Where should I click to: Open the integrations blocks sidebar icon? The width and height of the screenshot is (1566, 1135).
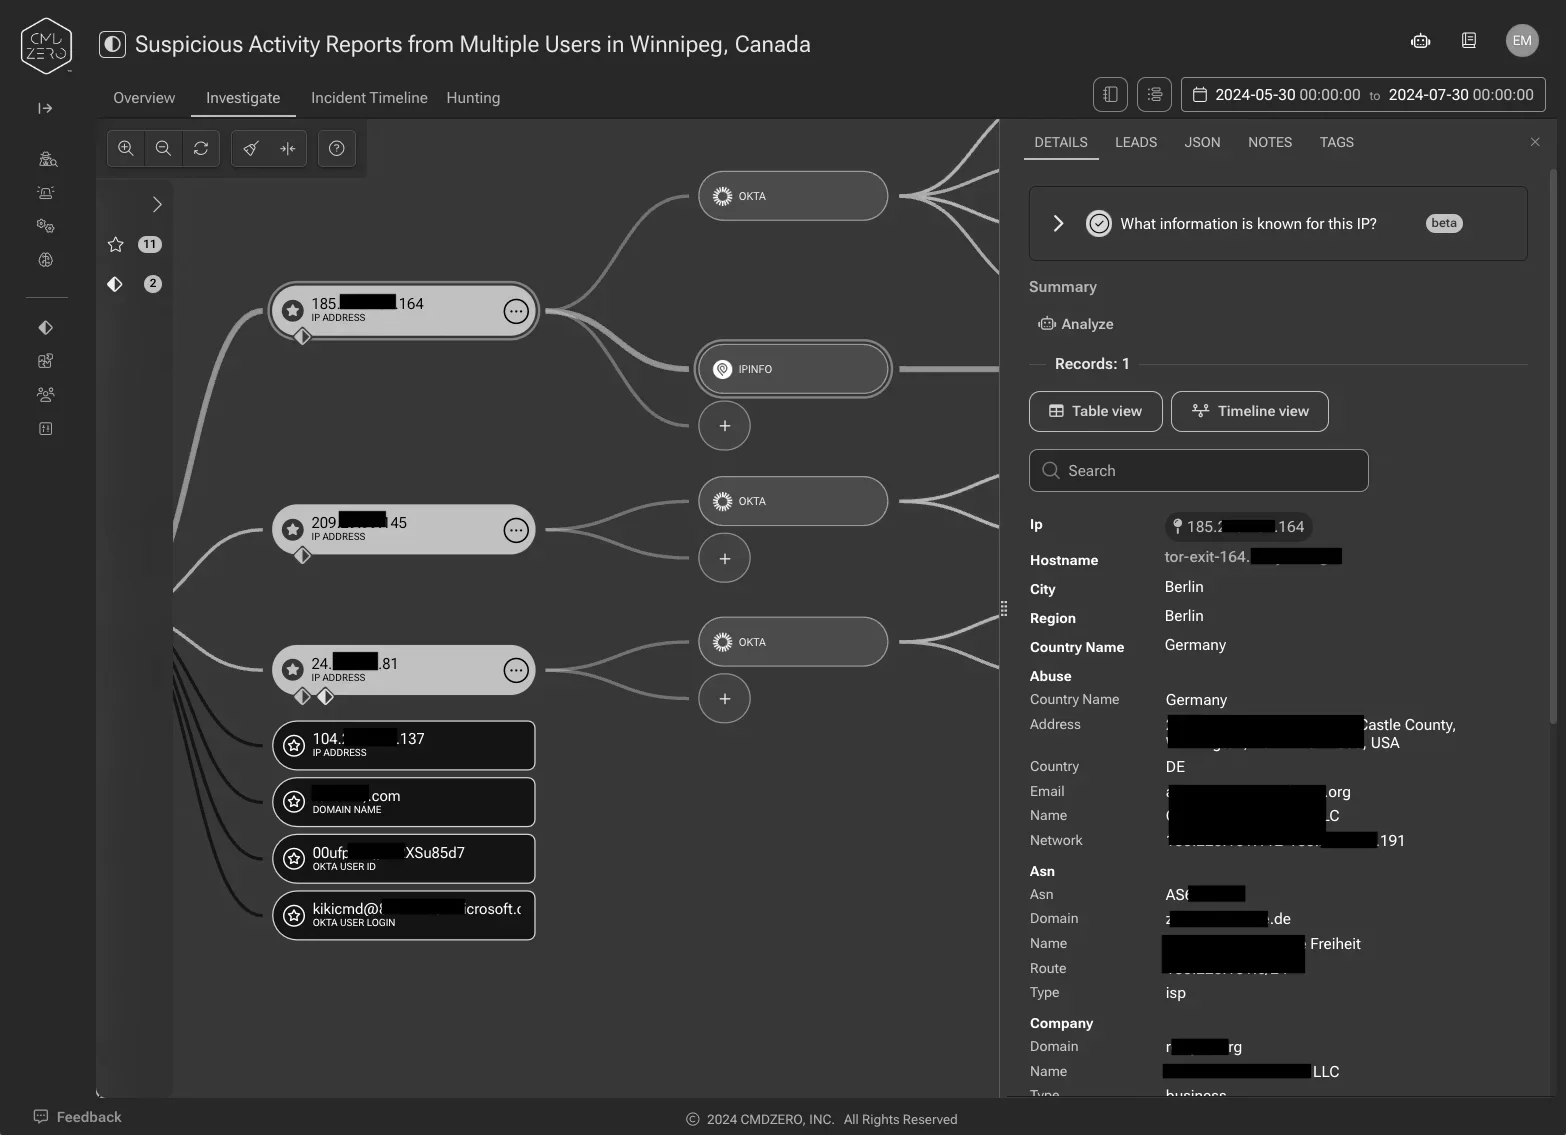[x=46, y=361]
